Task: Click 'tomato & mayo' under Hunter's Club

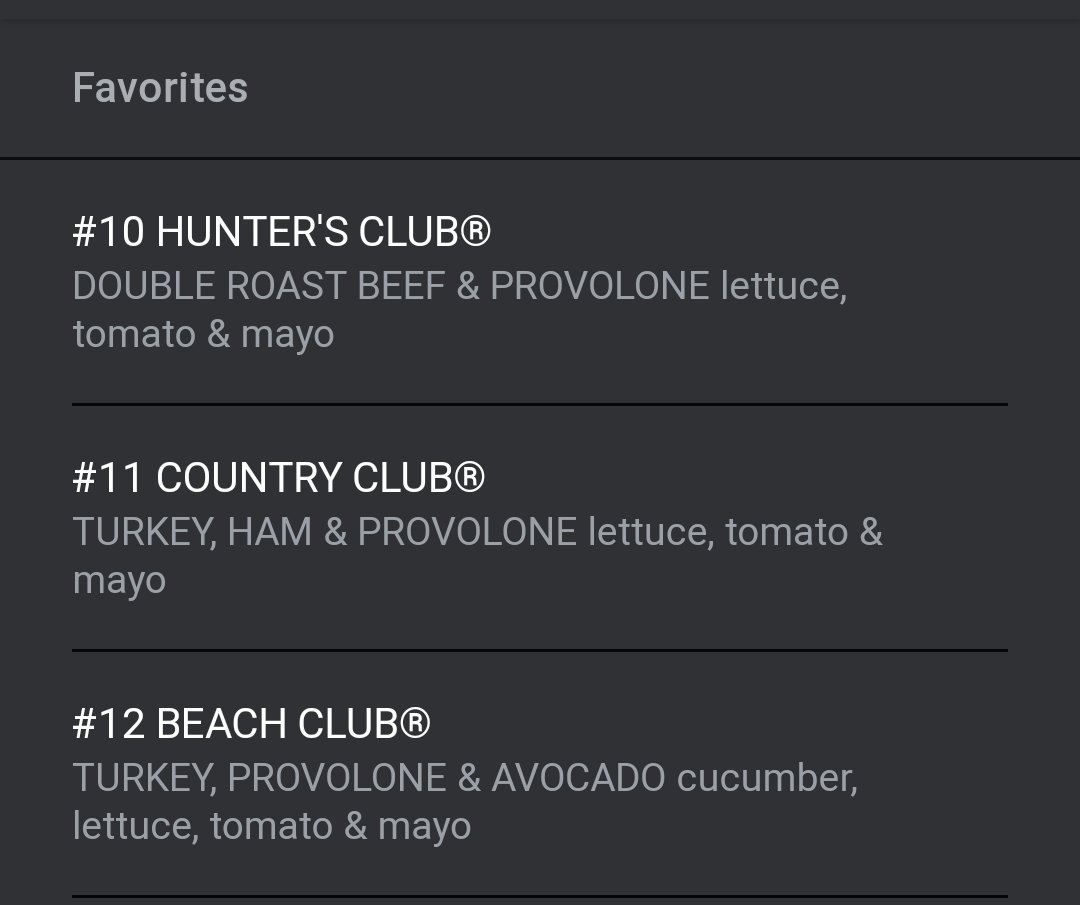Action: coord(204,335)
